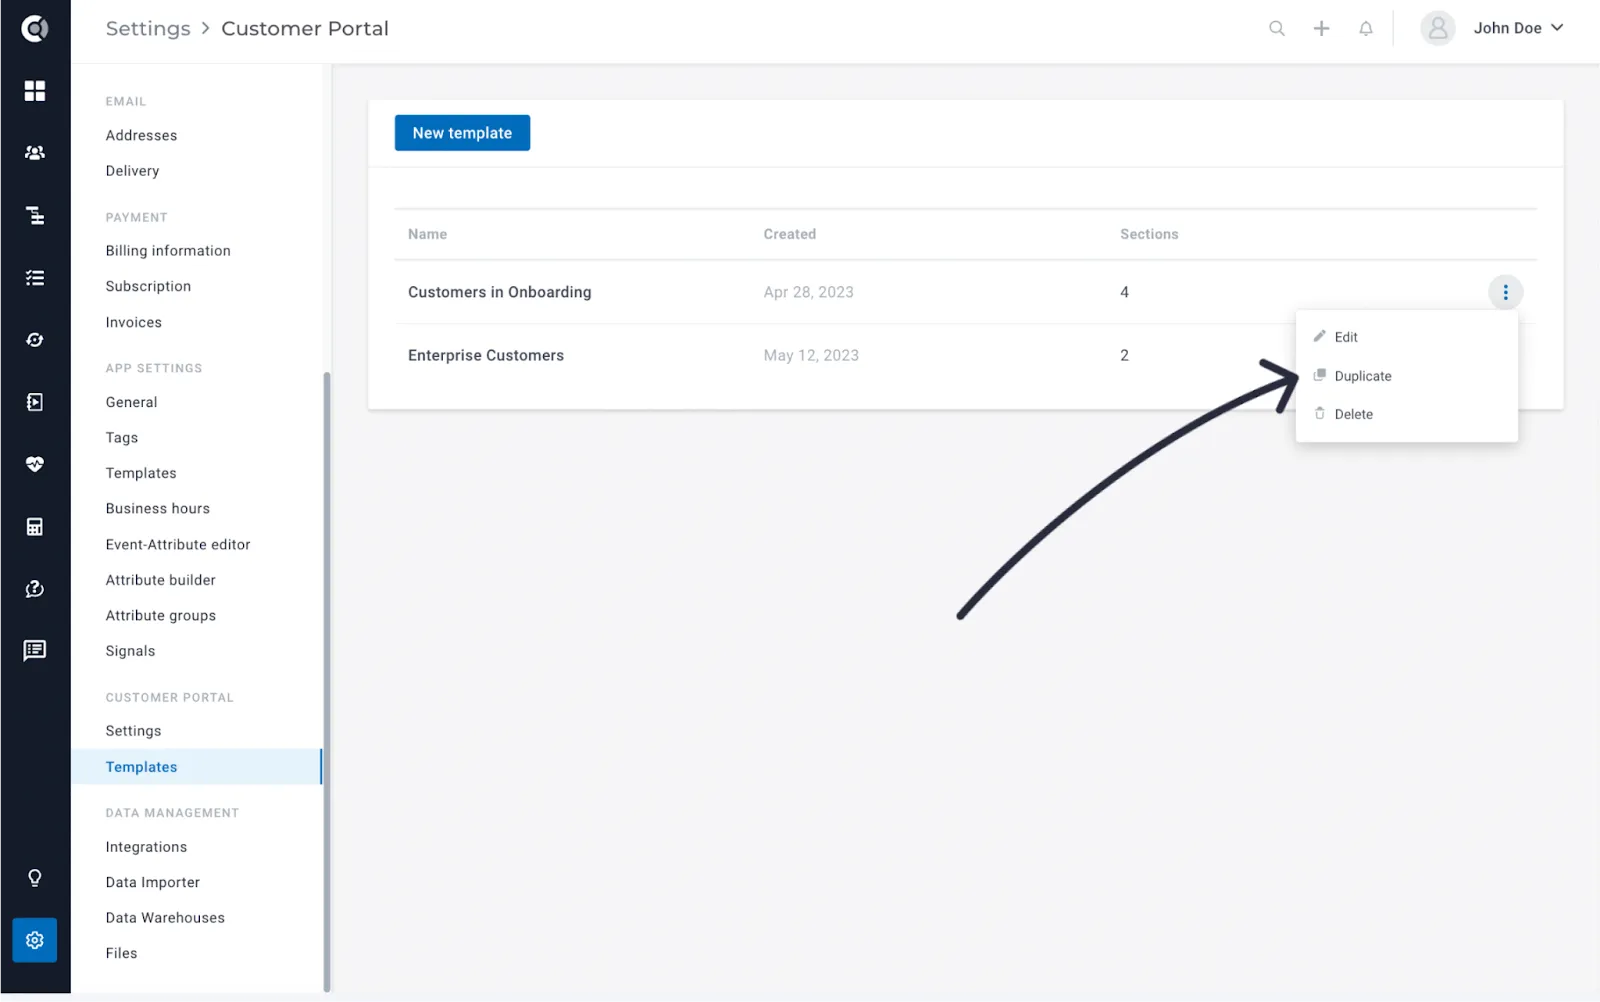1600x1002 pixels.
Task: Open Event-Attribute editor
Action: 178,545
